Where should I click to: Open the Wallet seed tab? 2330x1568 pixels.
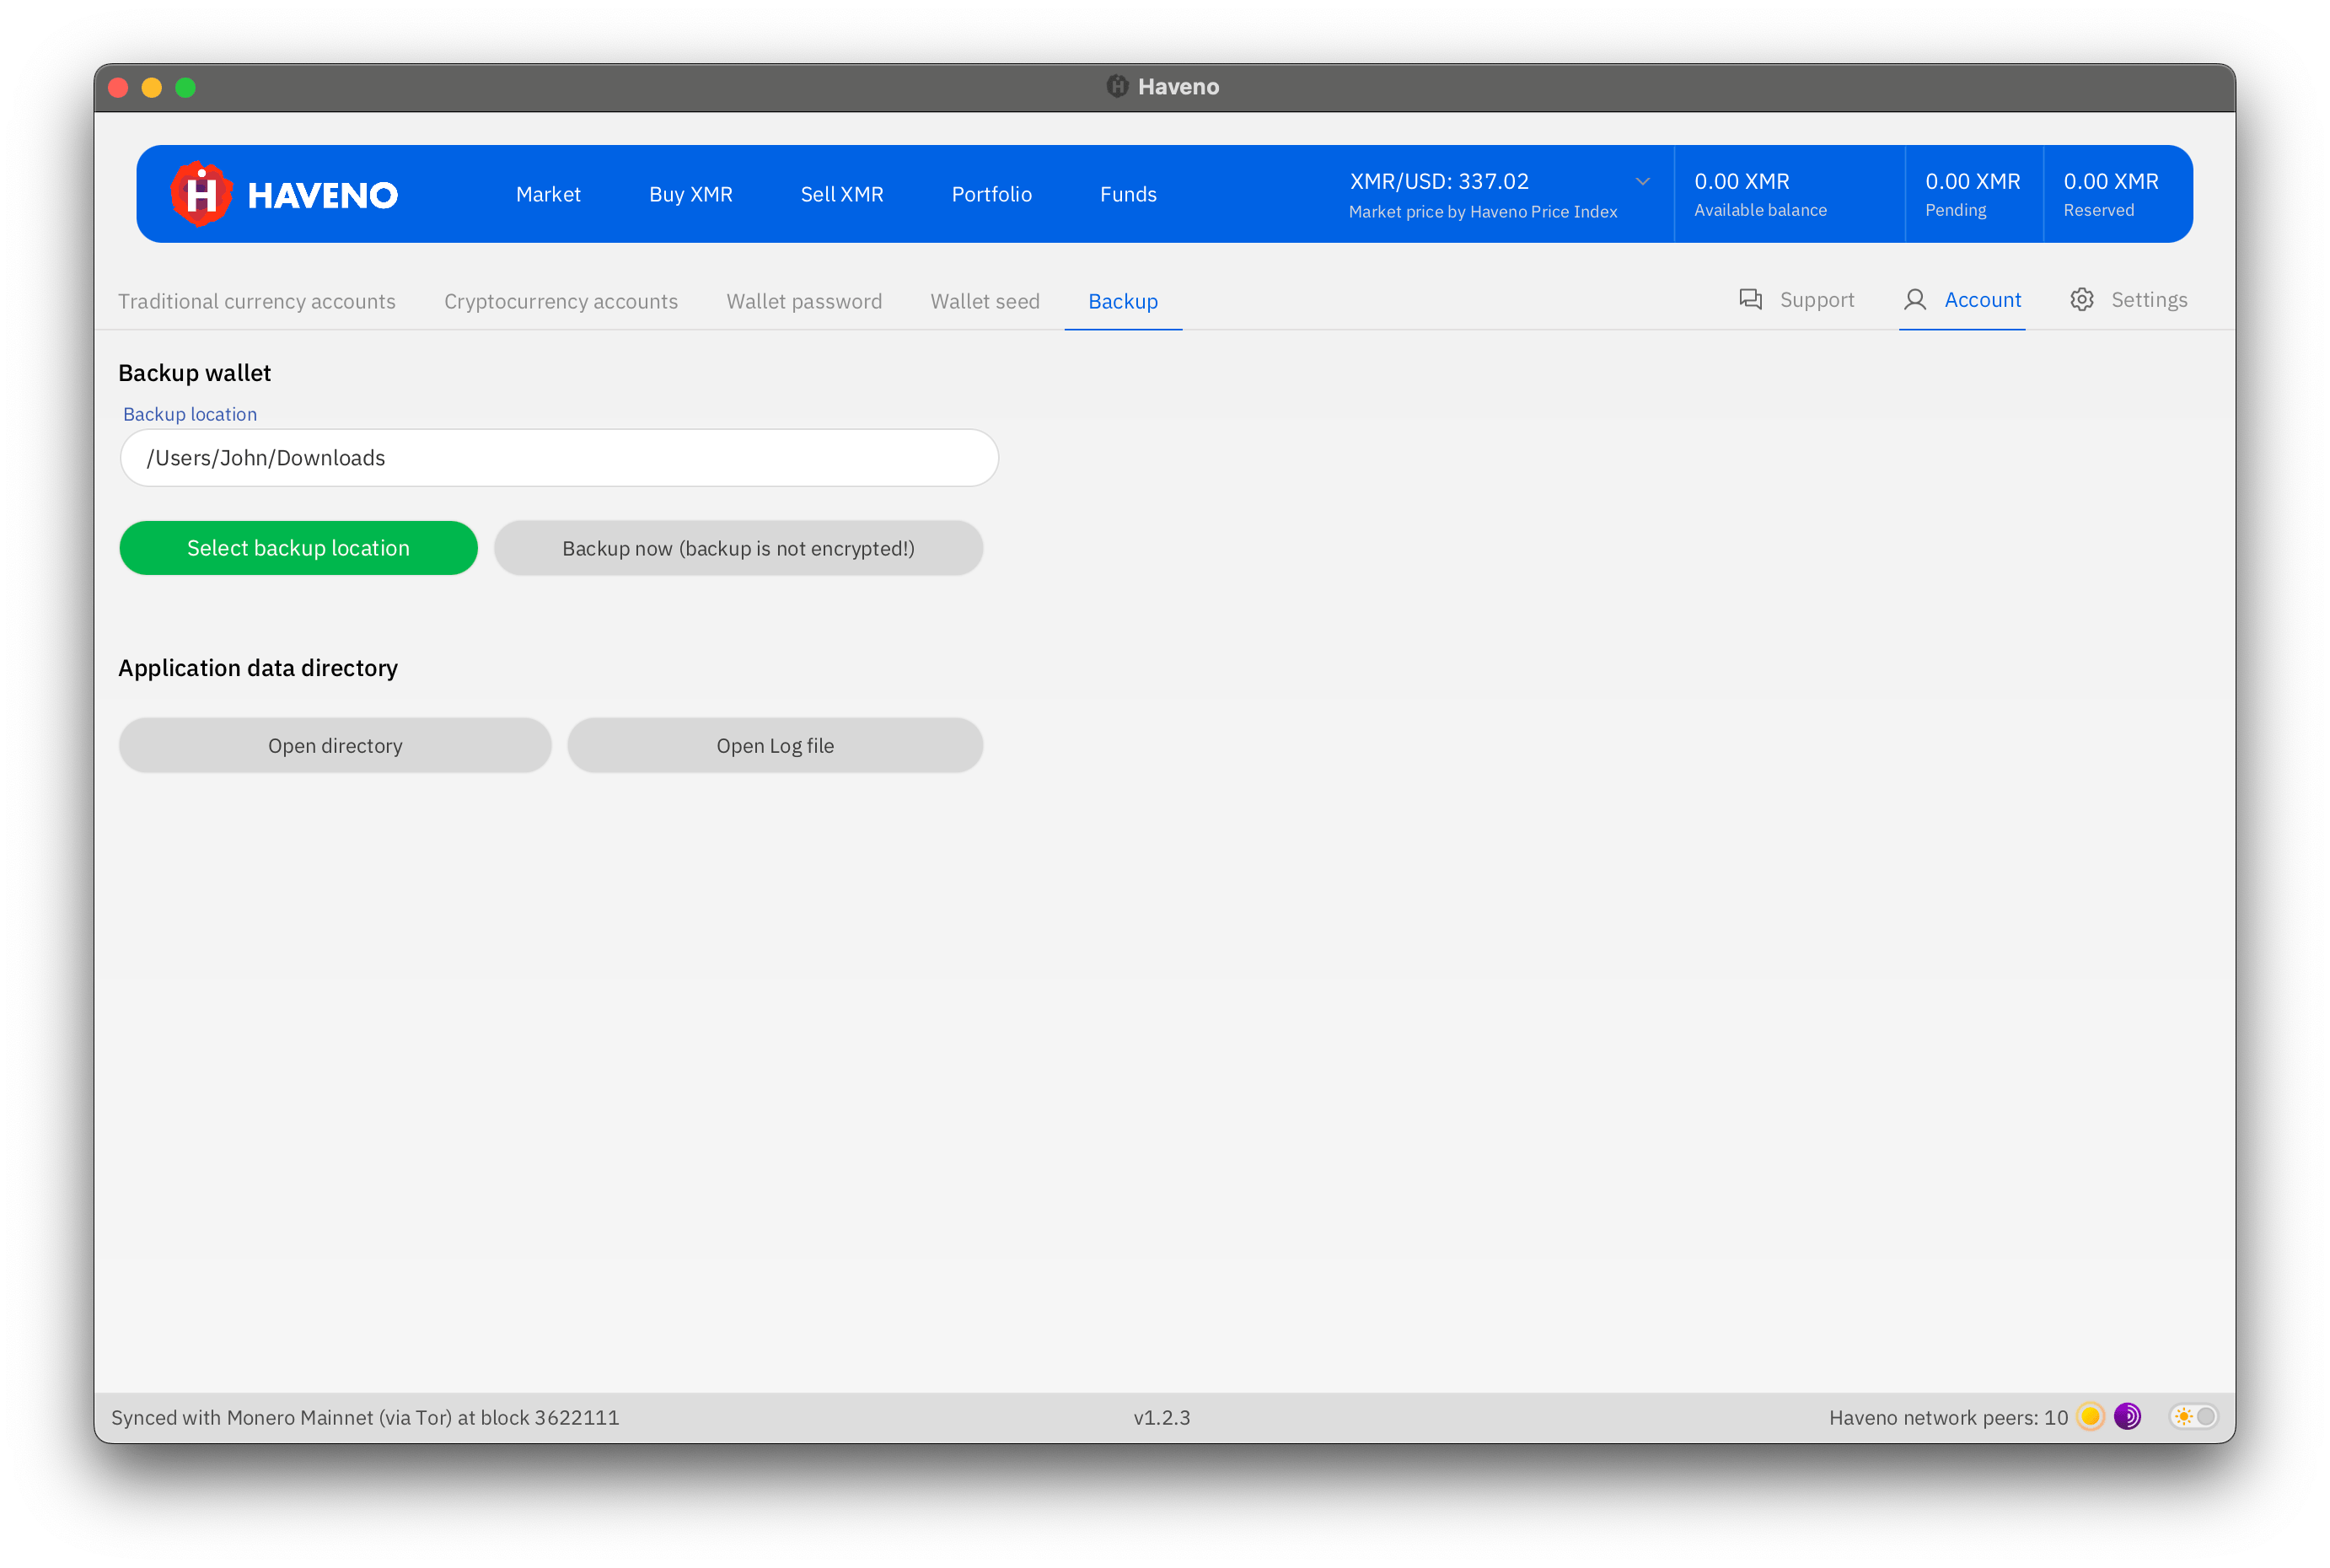985,301
